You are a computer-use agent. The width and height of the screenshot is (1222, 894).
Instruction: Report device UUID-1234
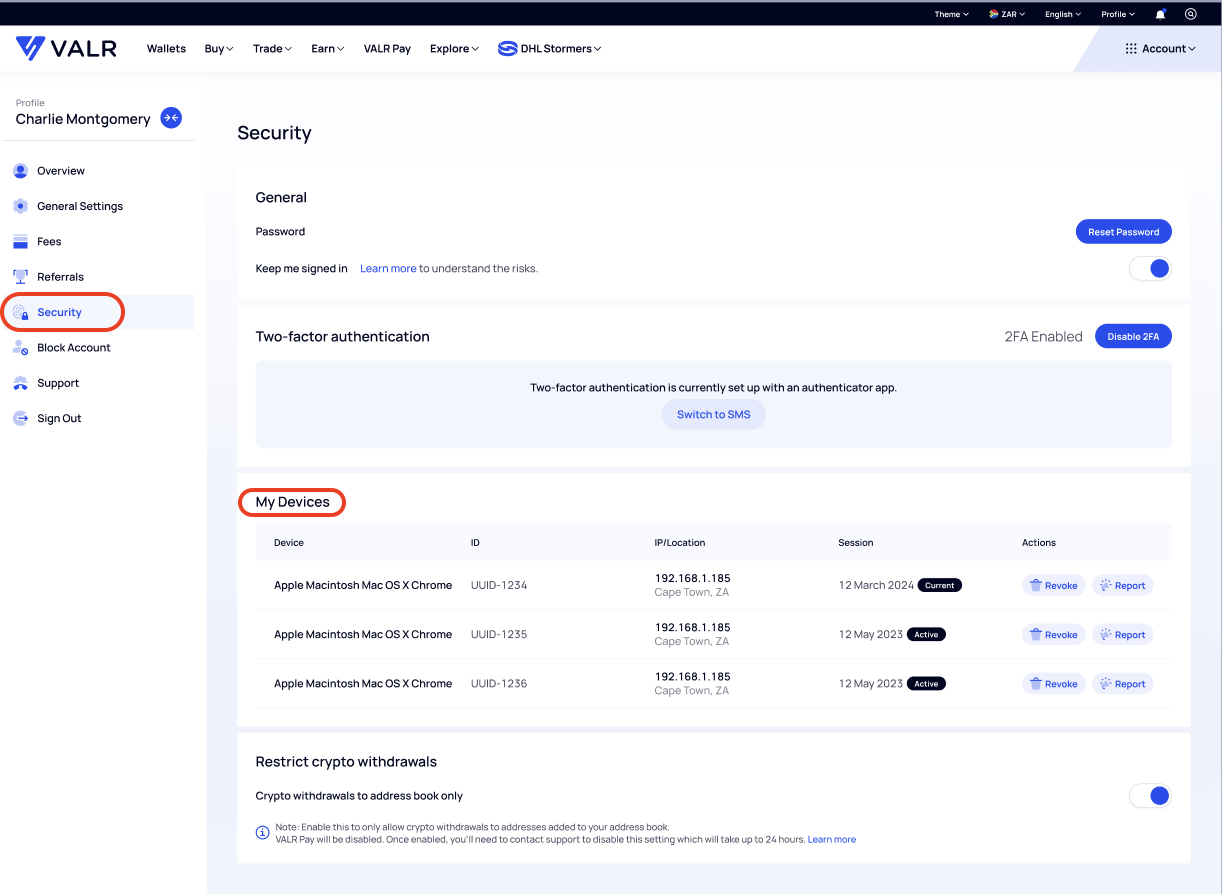pos(1122,585)
